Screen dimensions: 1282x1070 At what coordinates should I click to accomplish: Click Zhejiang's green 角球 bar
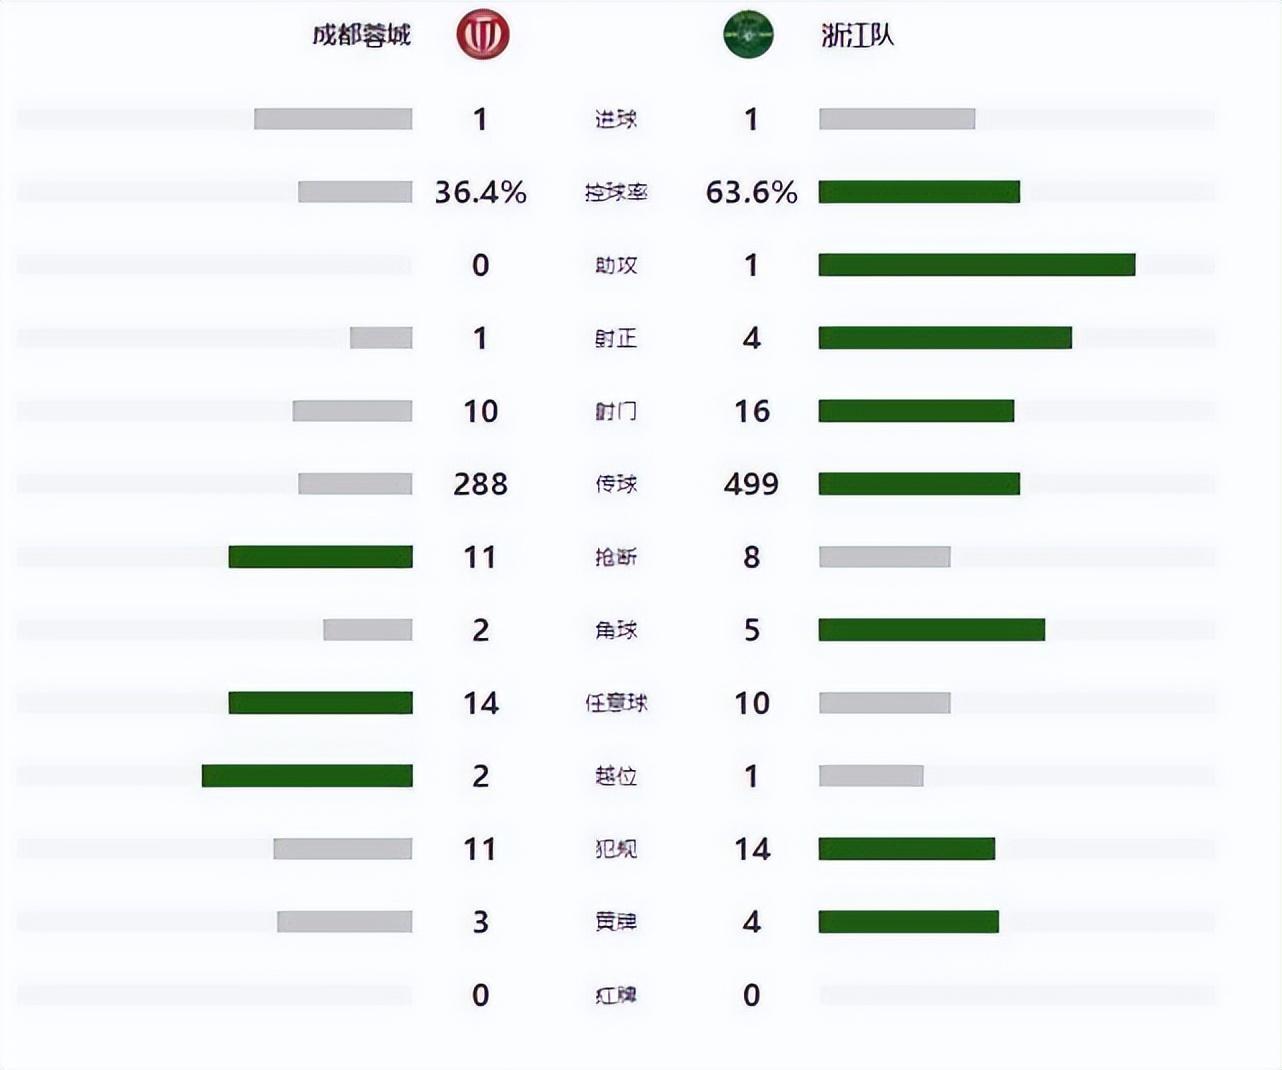pos(931,630)
